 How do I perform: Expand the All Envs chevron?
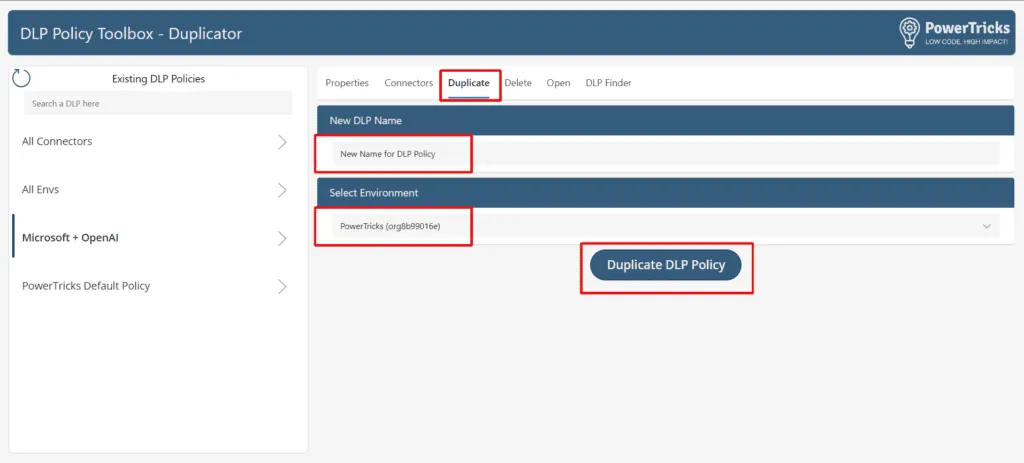click(282, 190)
